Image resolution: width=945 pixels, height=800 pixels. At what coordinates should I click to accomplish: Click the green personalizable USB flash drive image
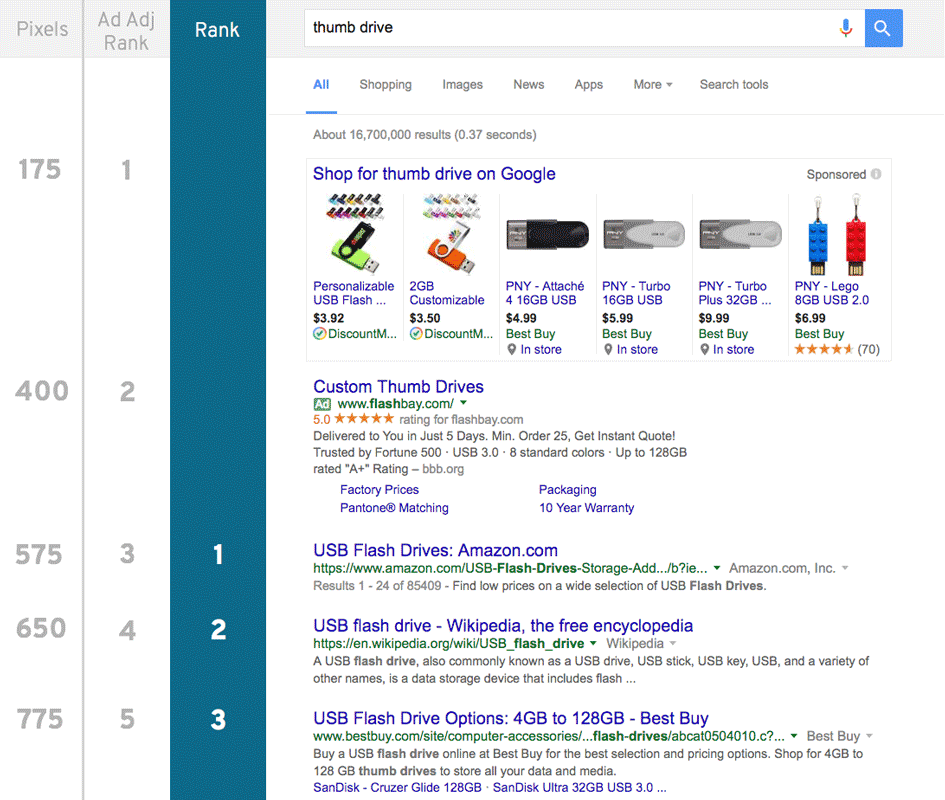[x=354, y=234]
